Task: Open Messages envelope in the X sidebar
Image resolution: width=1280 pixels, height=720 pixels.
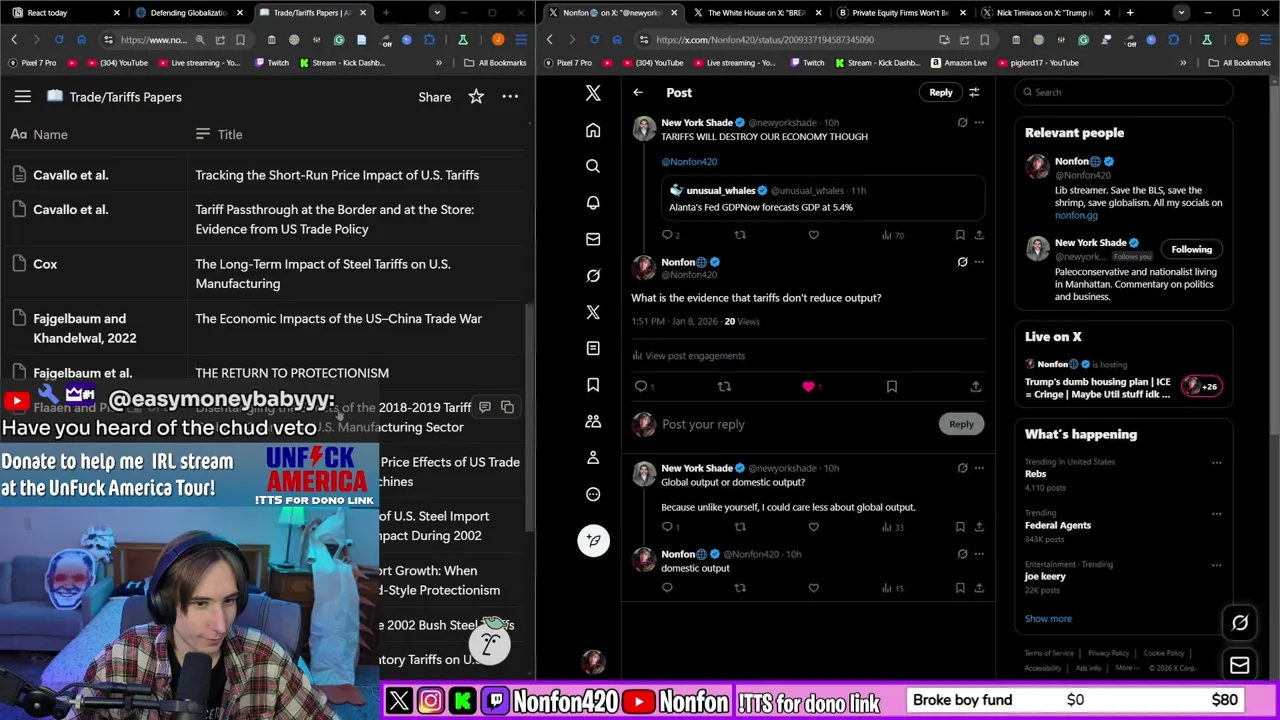Action: click(593, 239)
